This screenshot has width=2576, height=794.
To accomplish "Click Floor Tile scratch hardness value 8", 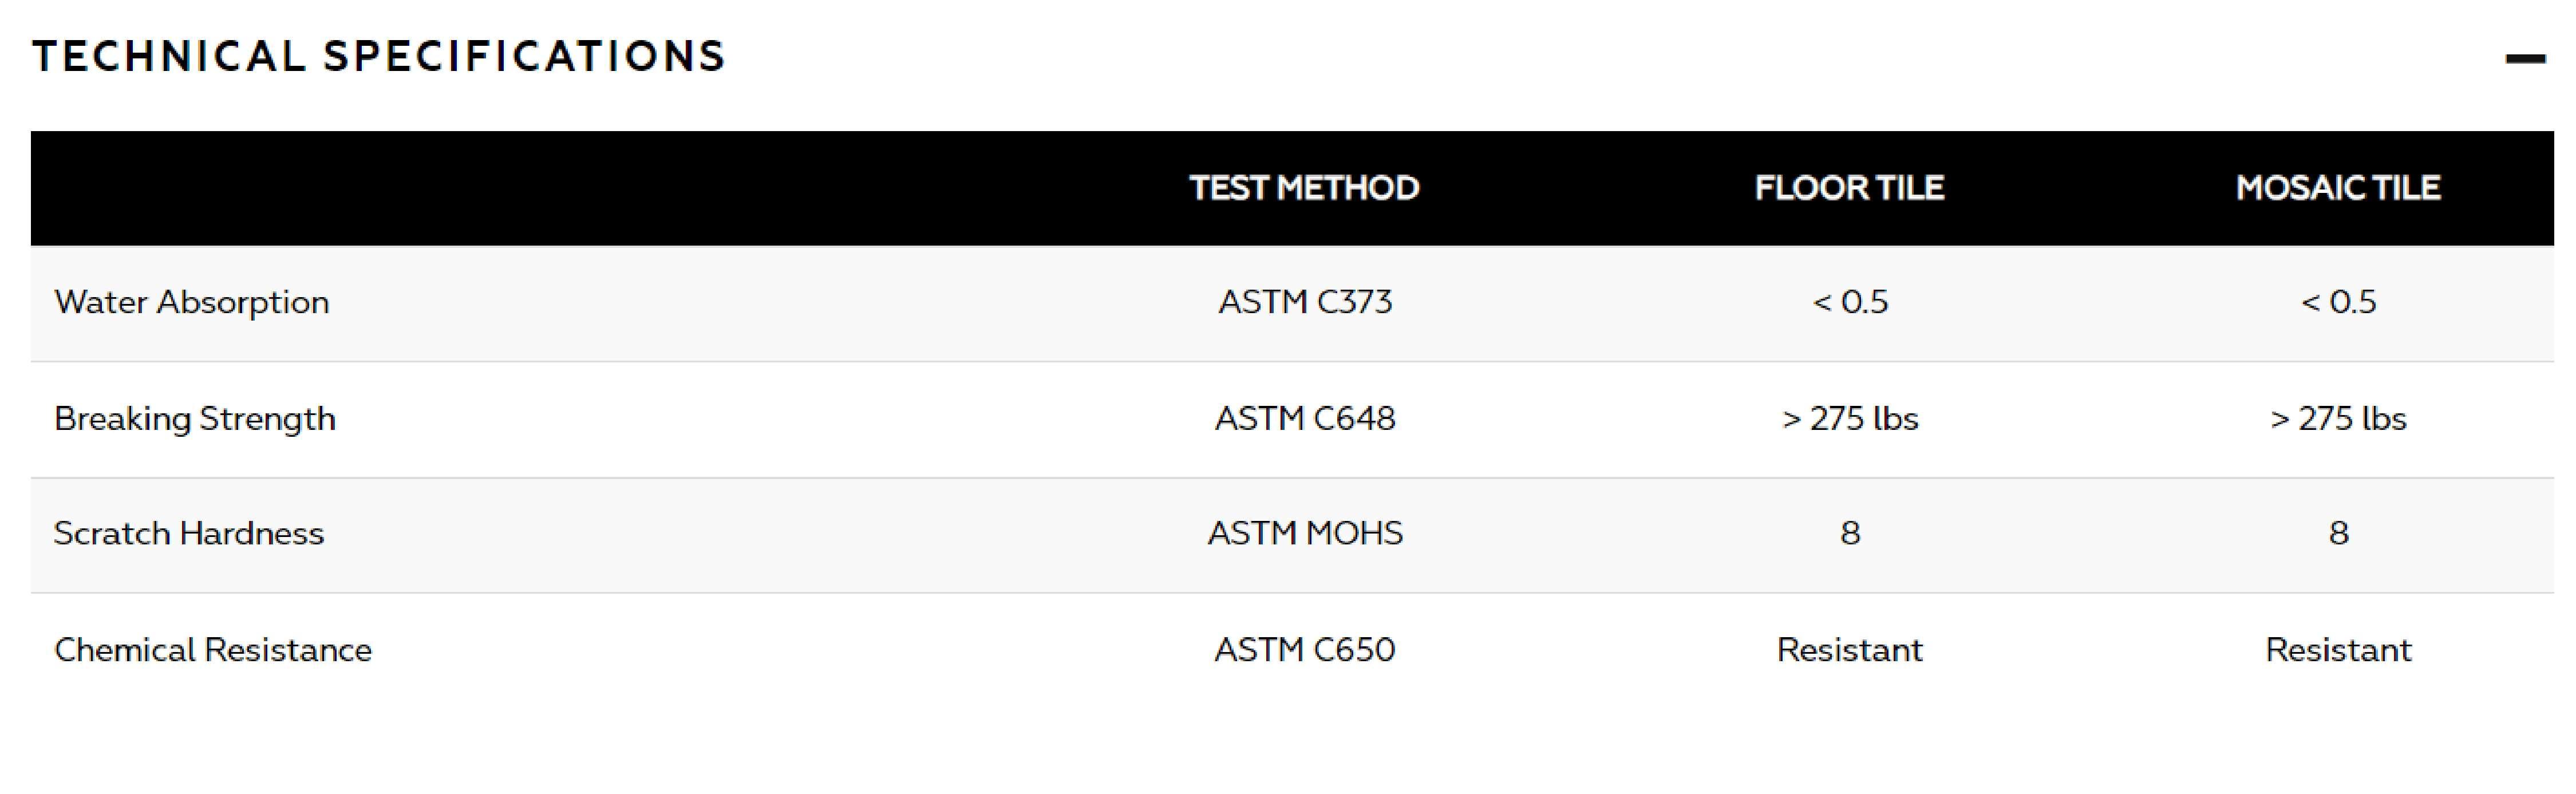I will click(x=1850, y=533).
